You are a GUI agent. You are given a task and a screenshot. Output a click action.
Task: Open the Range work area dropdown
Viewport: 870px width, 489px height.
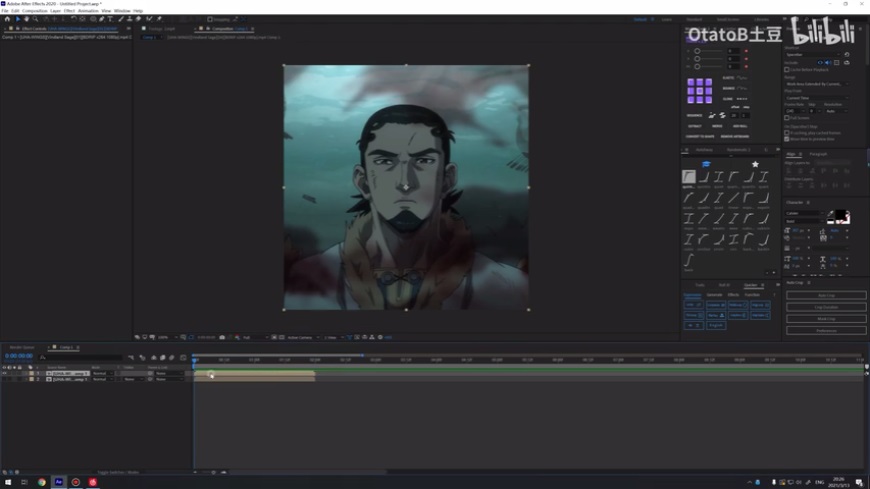click(x=816, y=84)
